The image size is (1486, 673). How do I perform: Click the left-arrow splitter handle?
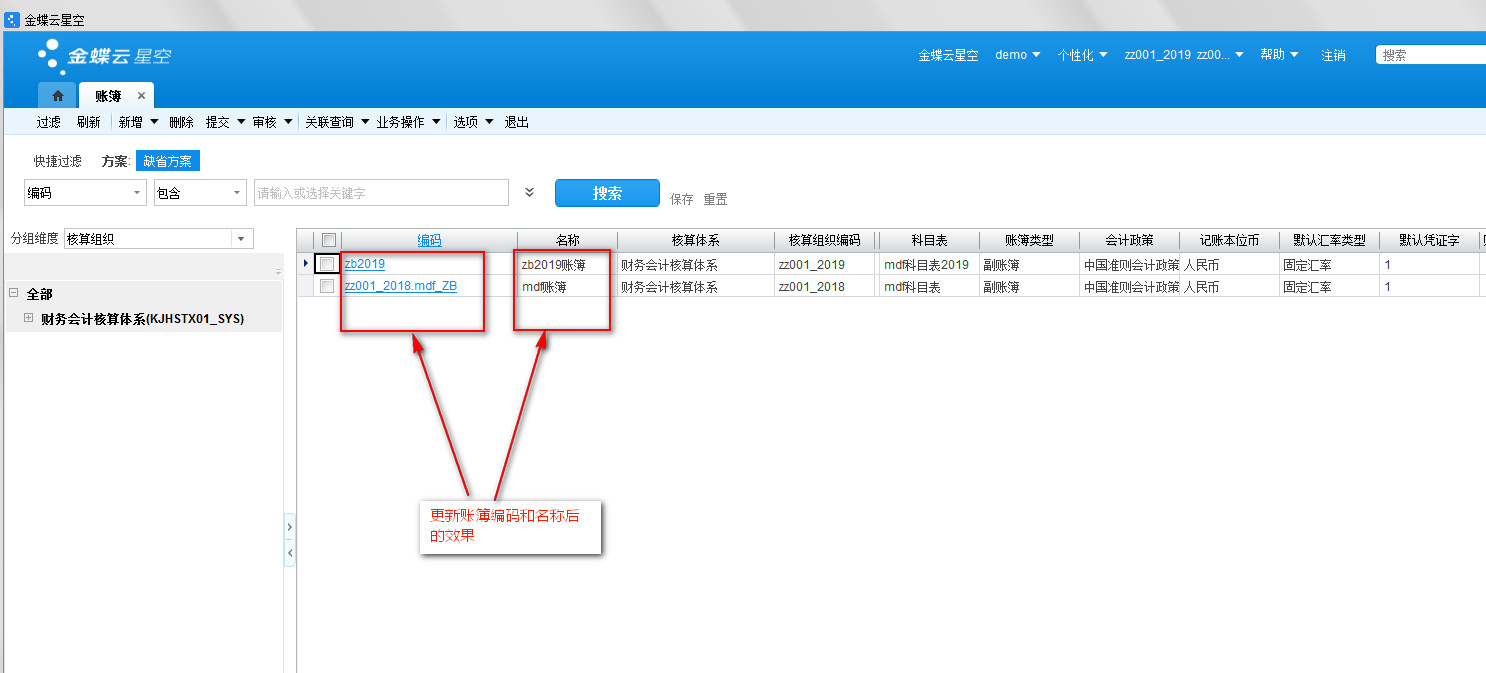pos(289,552)
